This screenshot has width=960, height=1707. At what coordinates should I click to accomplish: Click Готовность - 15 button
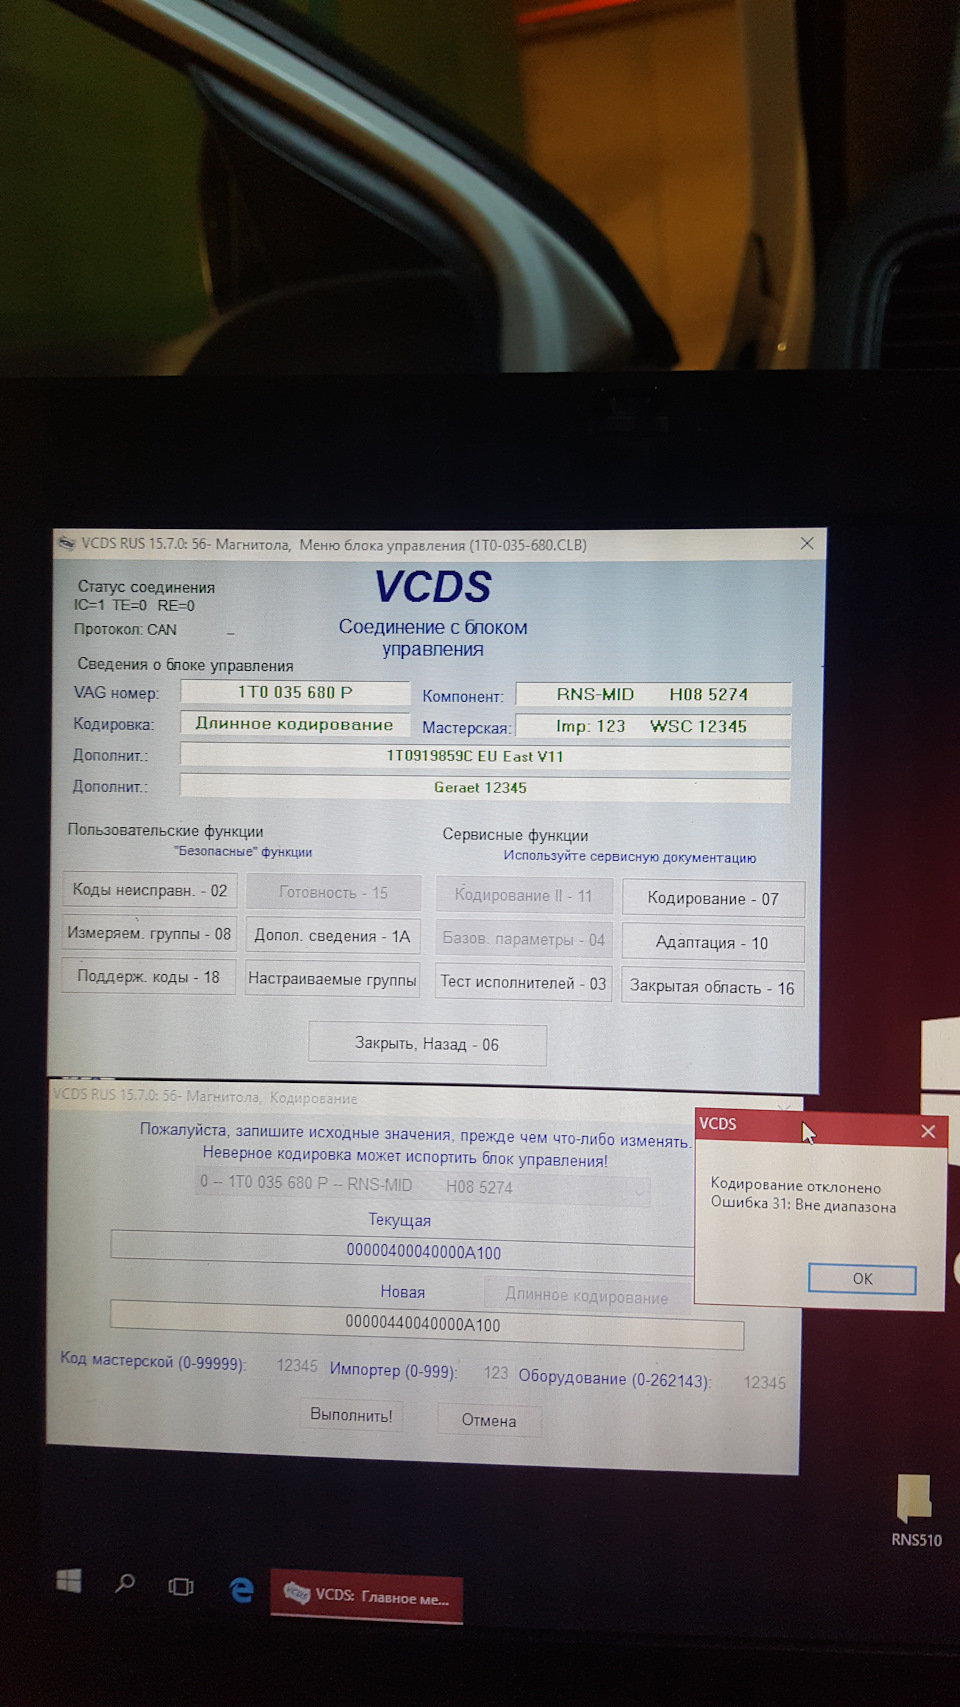click(333, 892)
